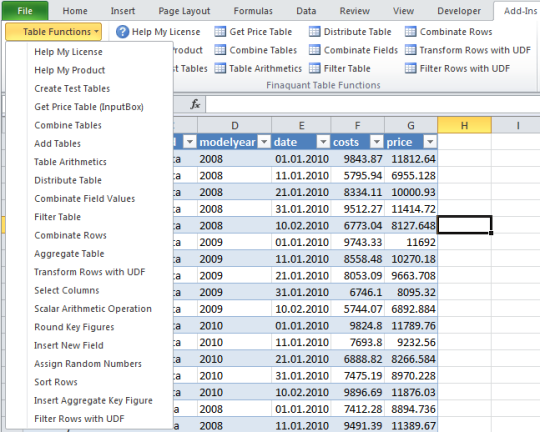Choose Aggregate Table from the menu

pyautogui.click(x=69, y=254)
